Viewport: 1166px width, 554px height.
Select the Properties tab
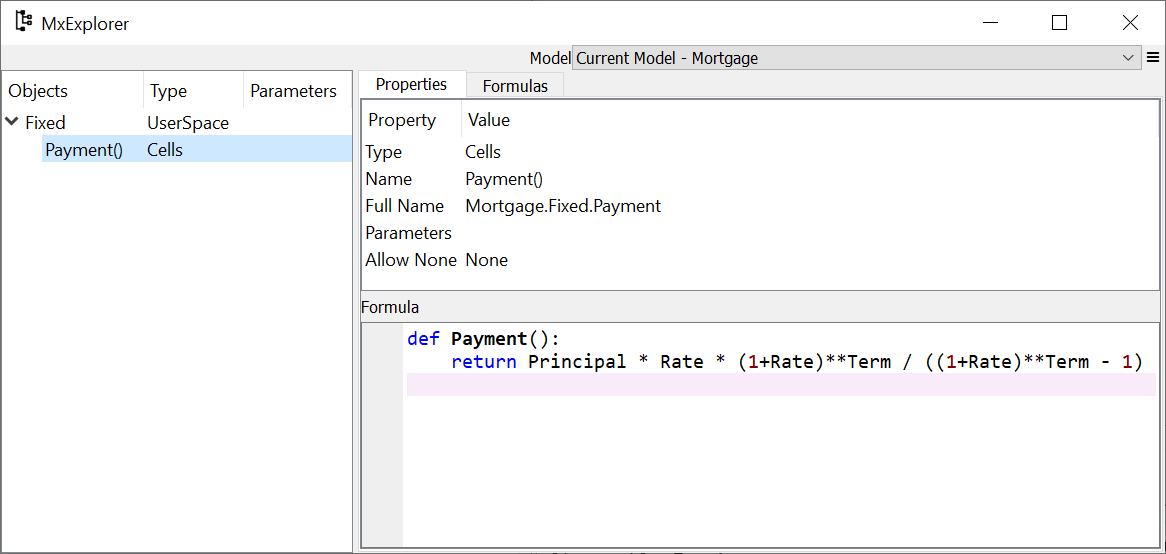coord(411,84)
